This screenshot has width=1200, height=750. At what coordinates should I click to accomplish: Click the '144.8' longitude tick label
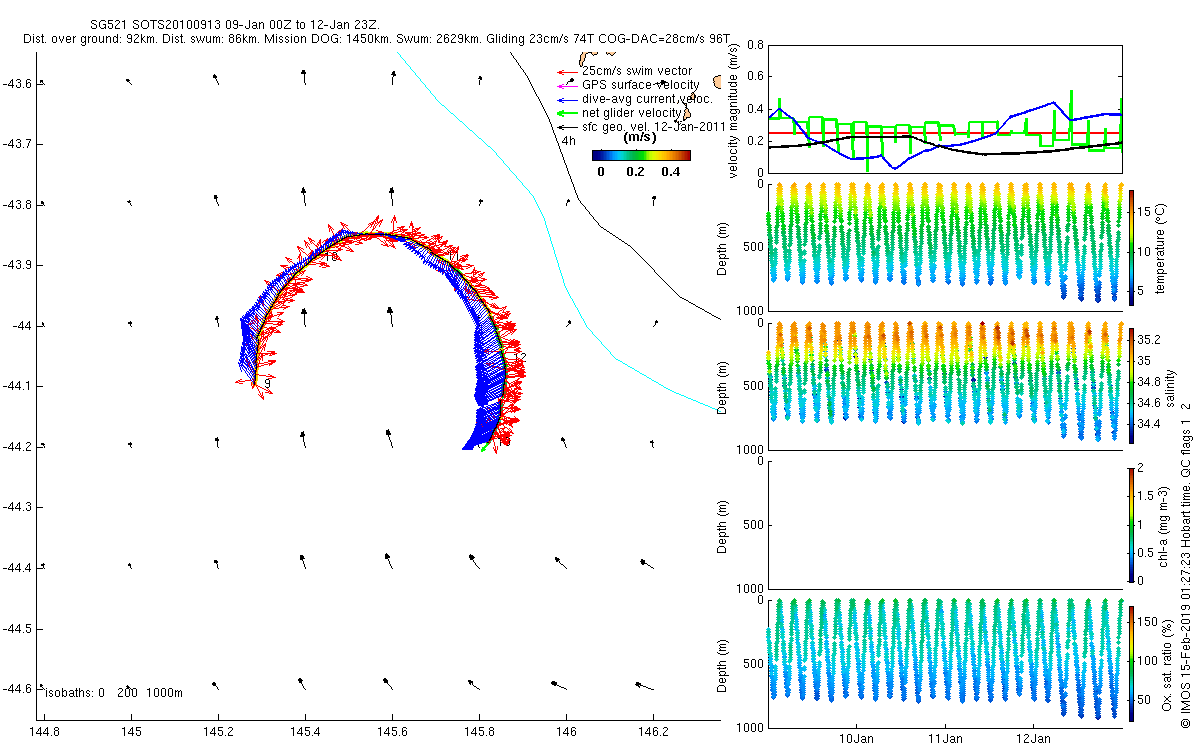pos(45,731)
